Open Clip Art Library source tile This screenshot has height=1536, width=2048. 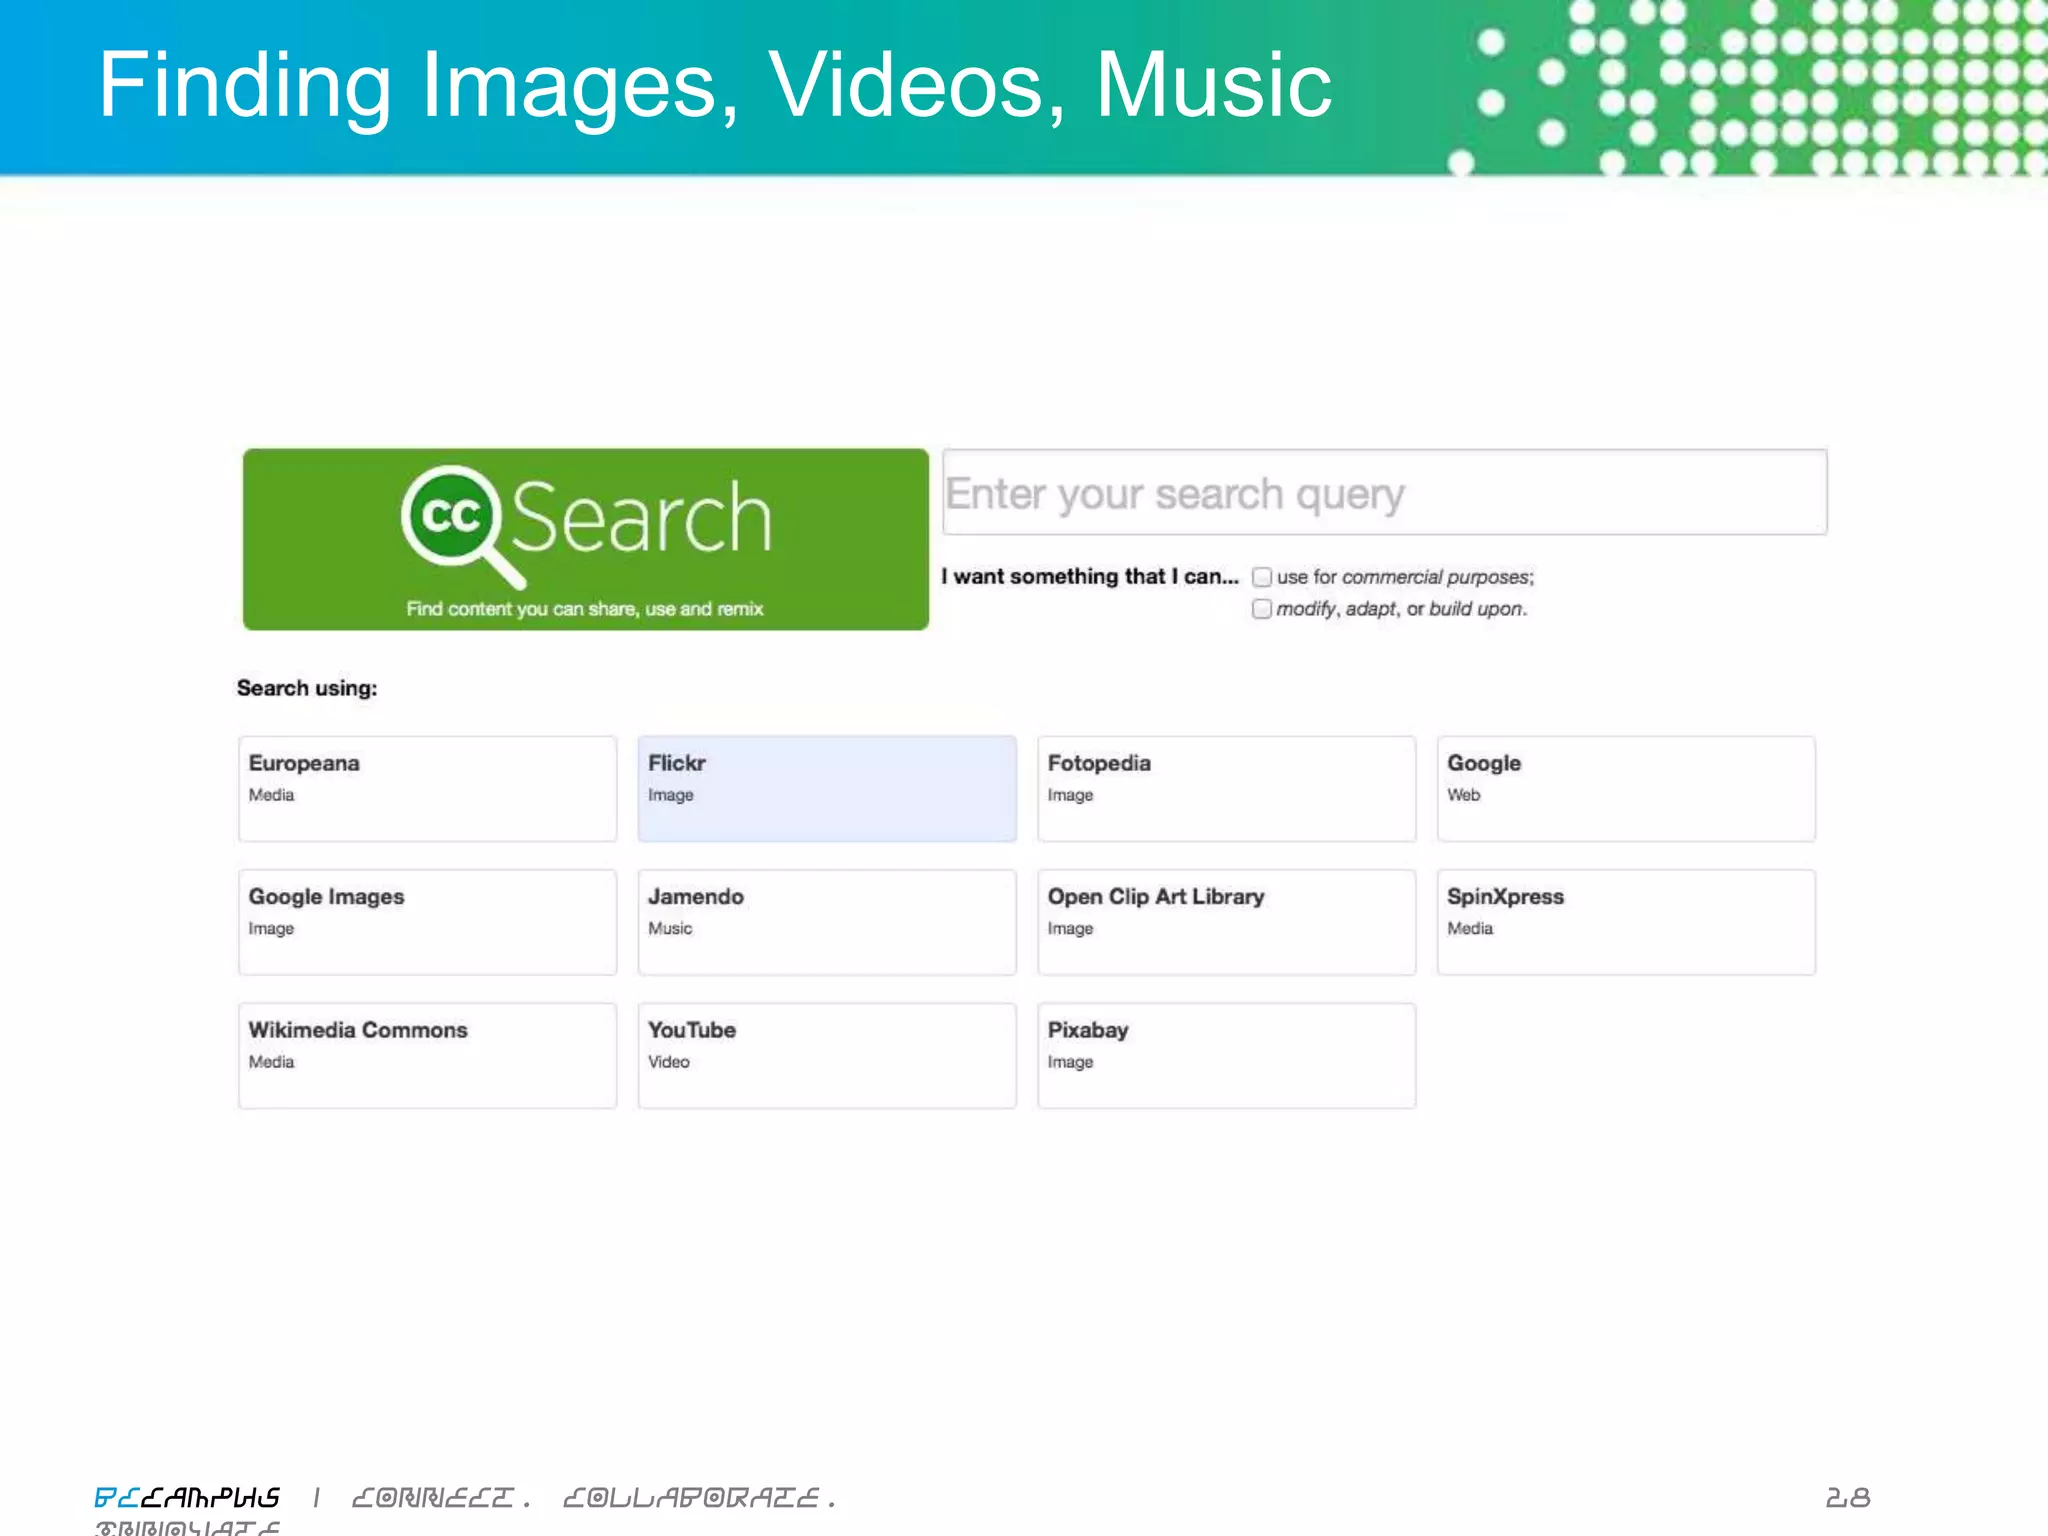(x=1226, y=921)
